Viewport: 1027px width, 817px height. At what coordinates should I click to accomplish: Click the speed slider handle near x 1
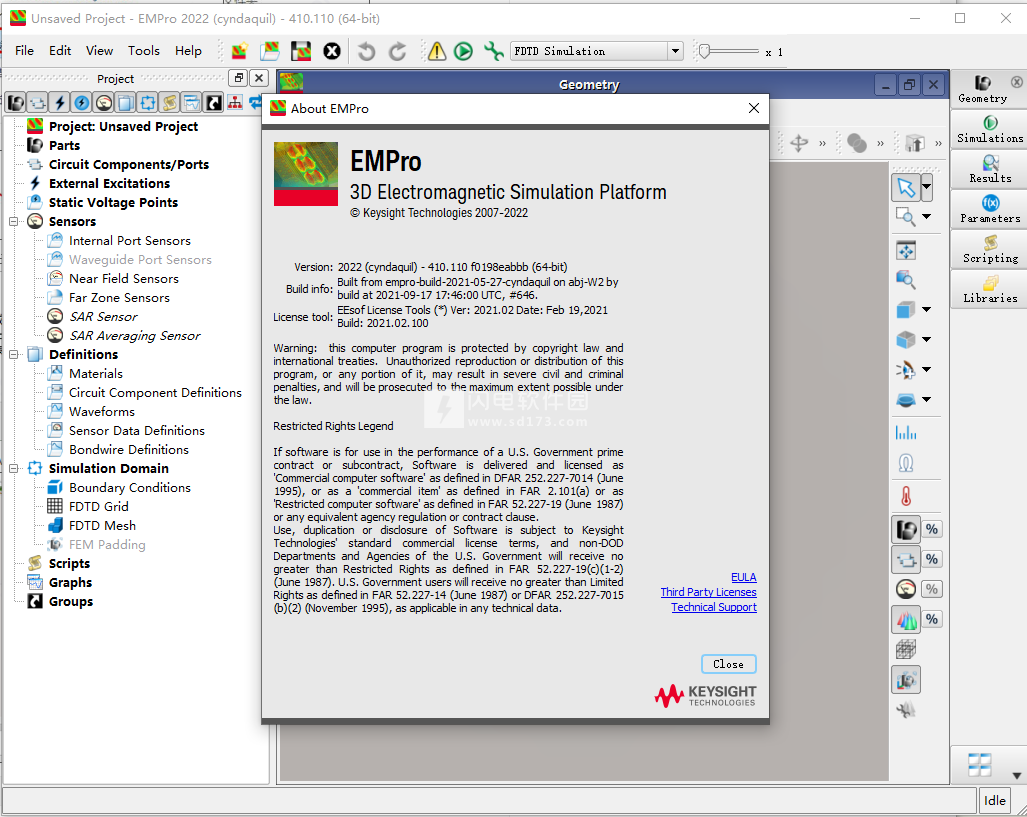tap(704, 51)
